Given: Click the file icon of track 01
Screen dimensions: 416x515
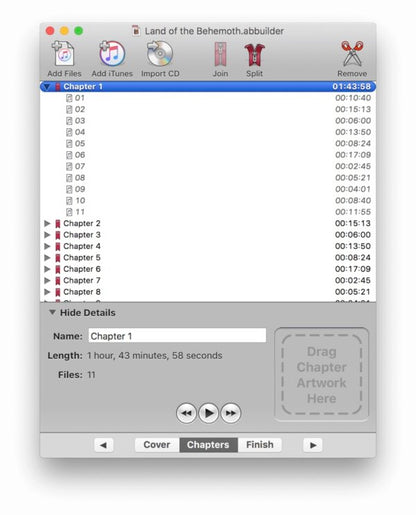Looking at the screenshot, I should (x=69, y=98).
